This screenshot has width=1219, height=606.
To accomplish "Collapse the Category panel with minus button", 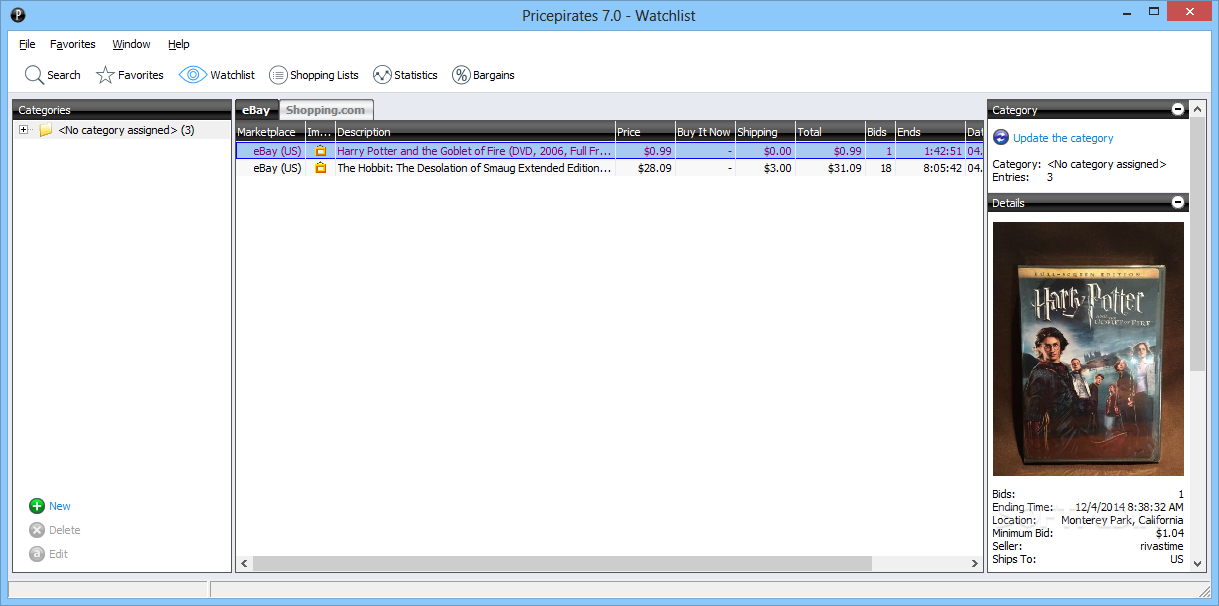I will point(1178,110).
